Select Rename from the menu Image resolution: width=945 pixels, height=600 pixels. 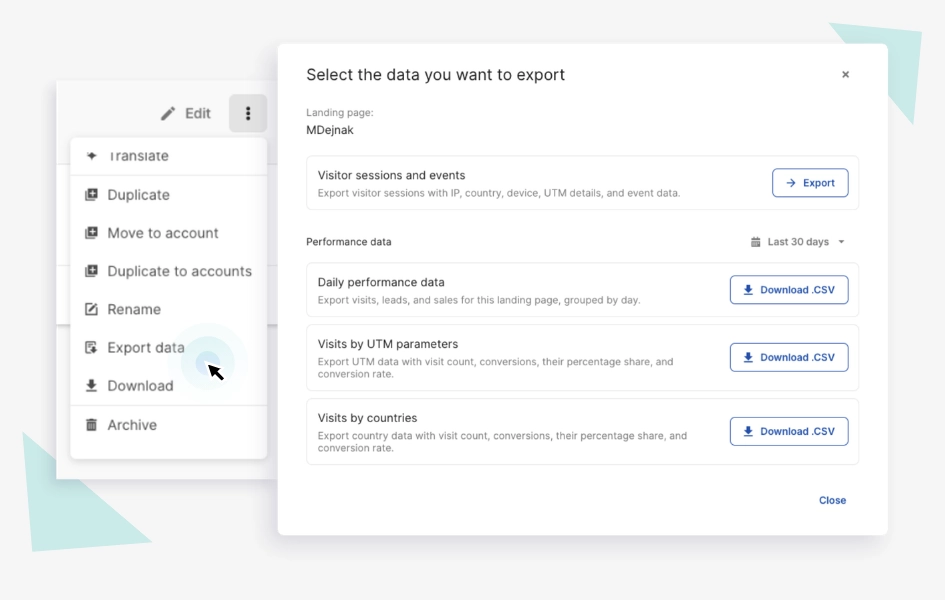(x=169, y=309)
